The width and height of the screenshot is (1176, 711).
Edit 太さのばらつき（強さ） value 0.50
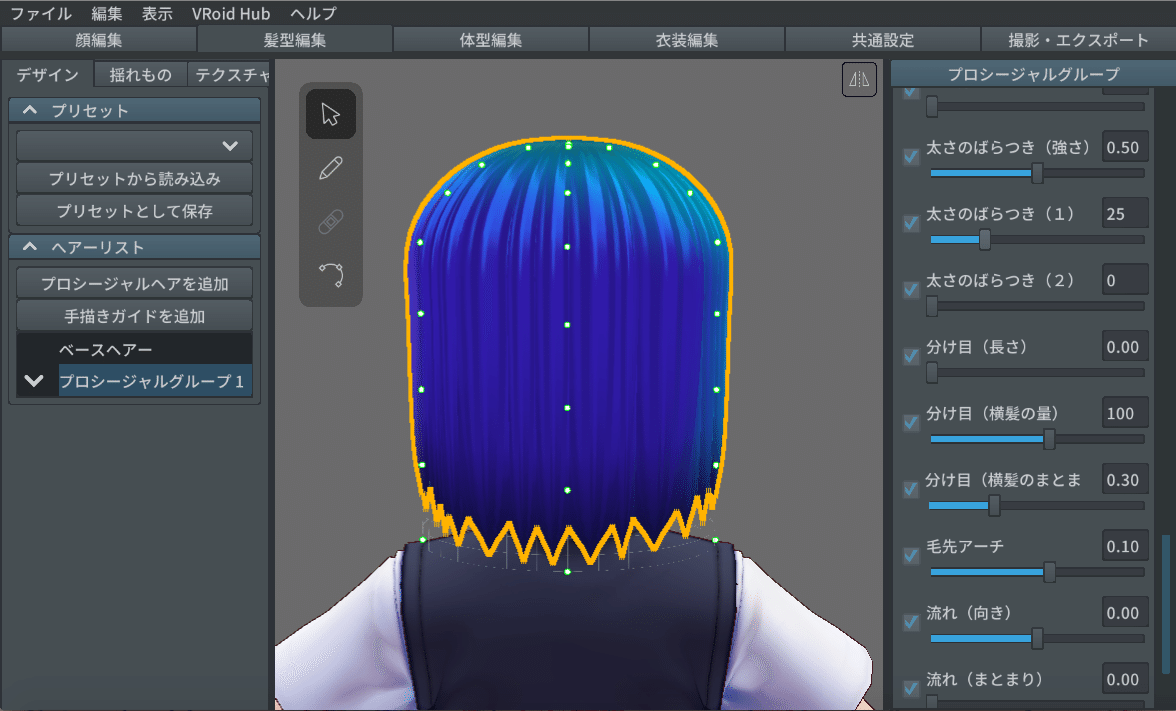click(x=1125, y=147)
